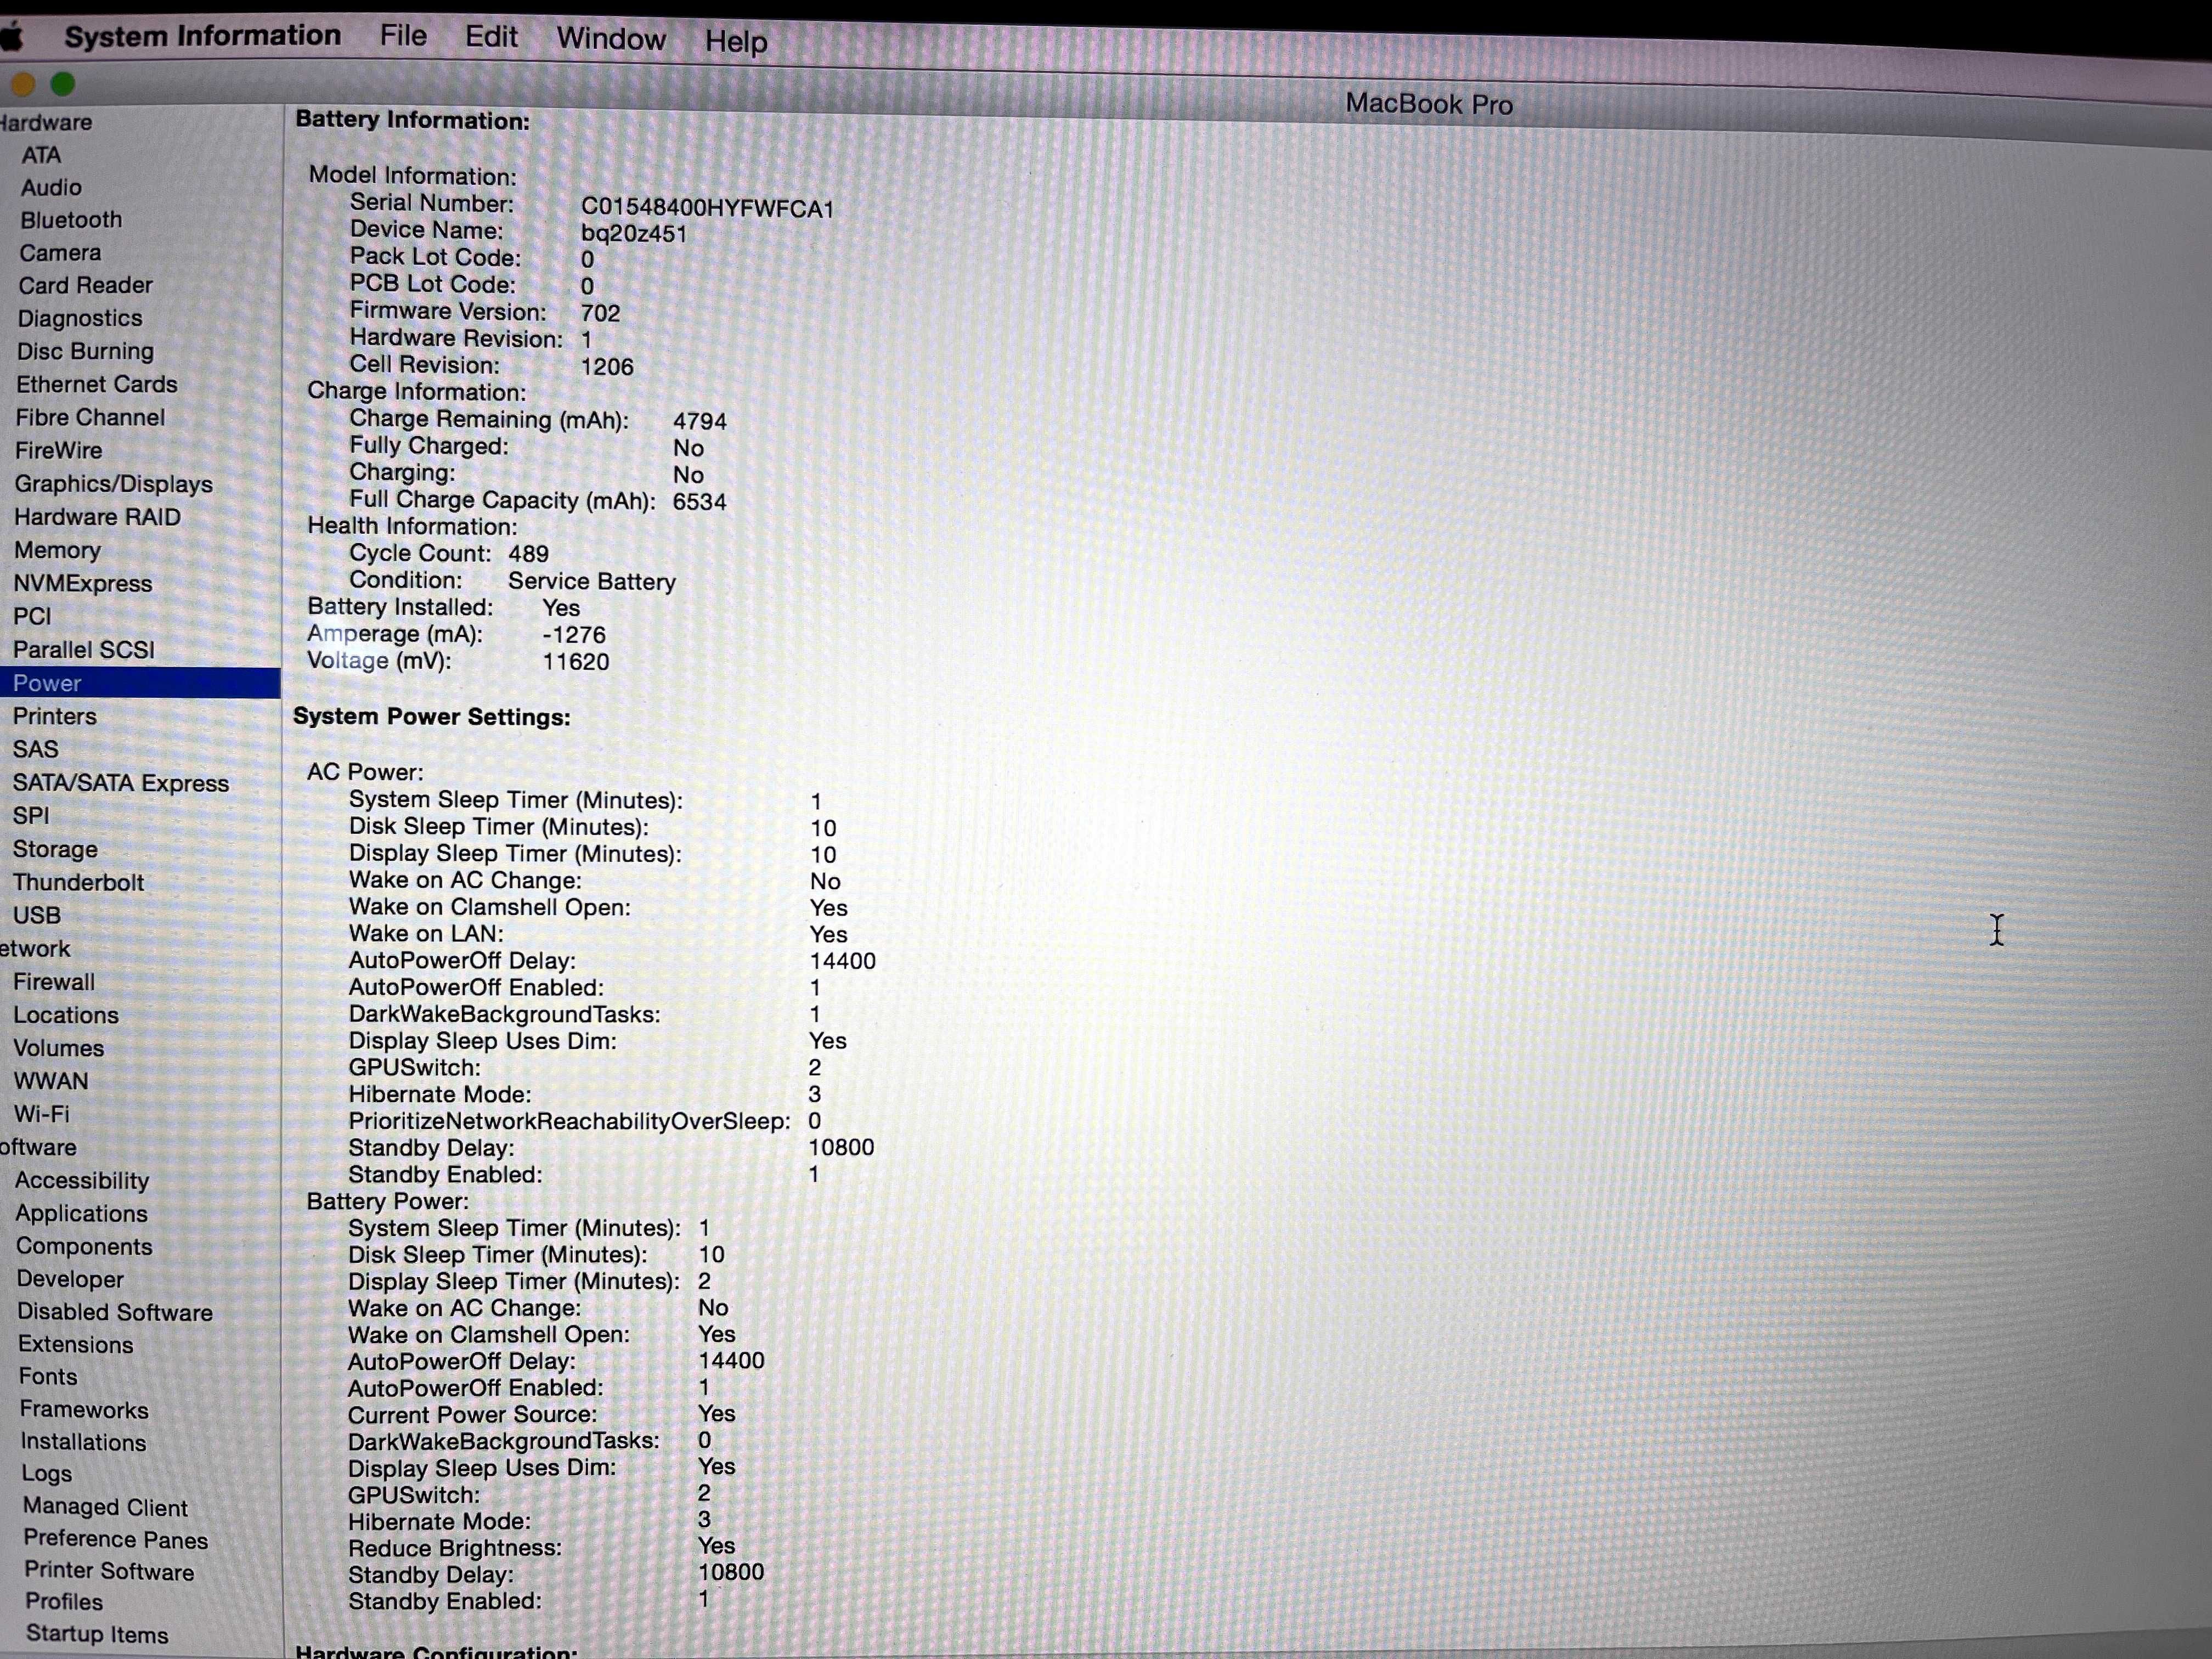Select Frameworks in the sidebar

coord(84,1410)
